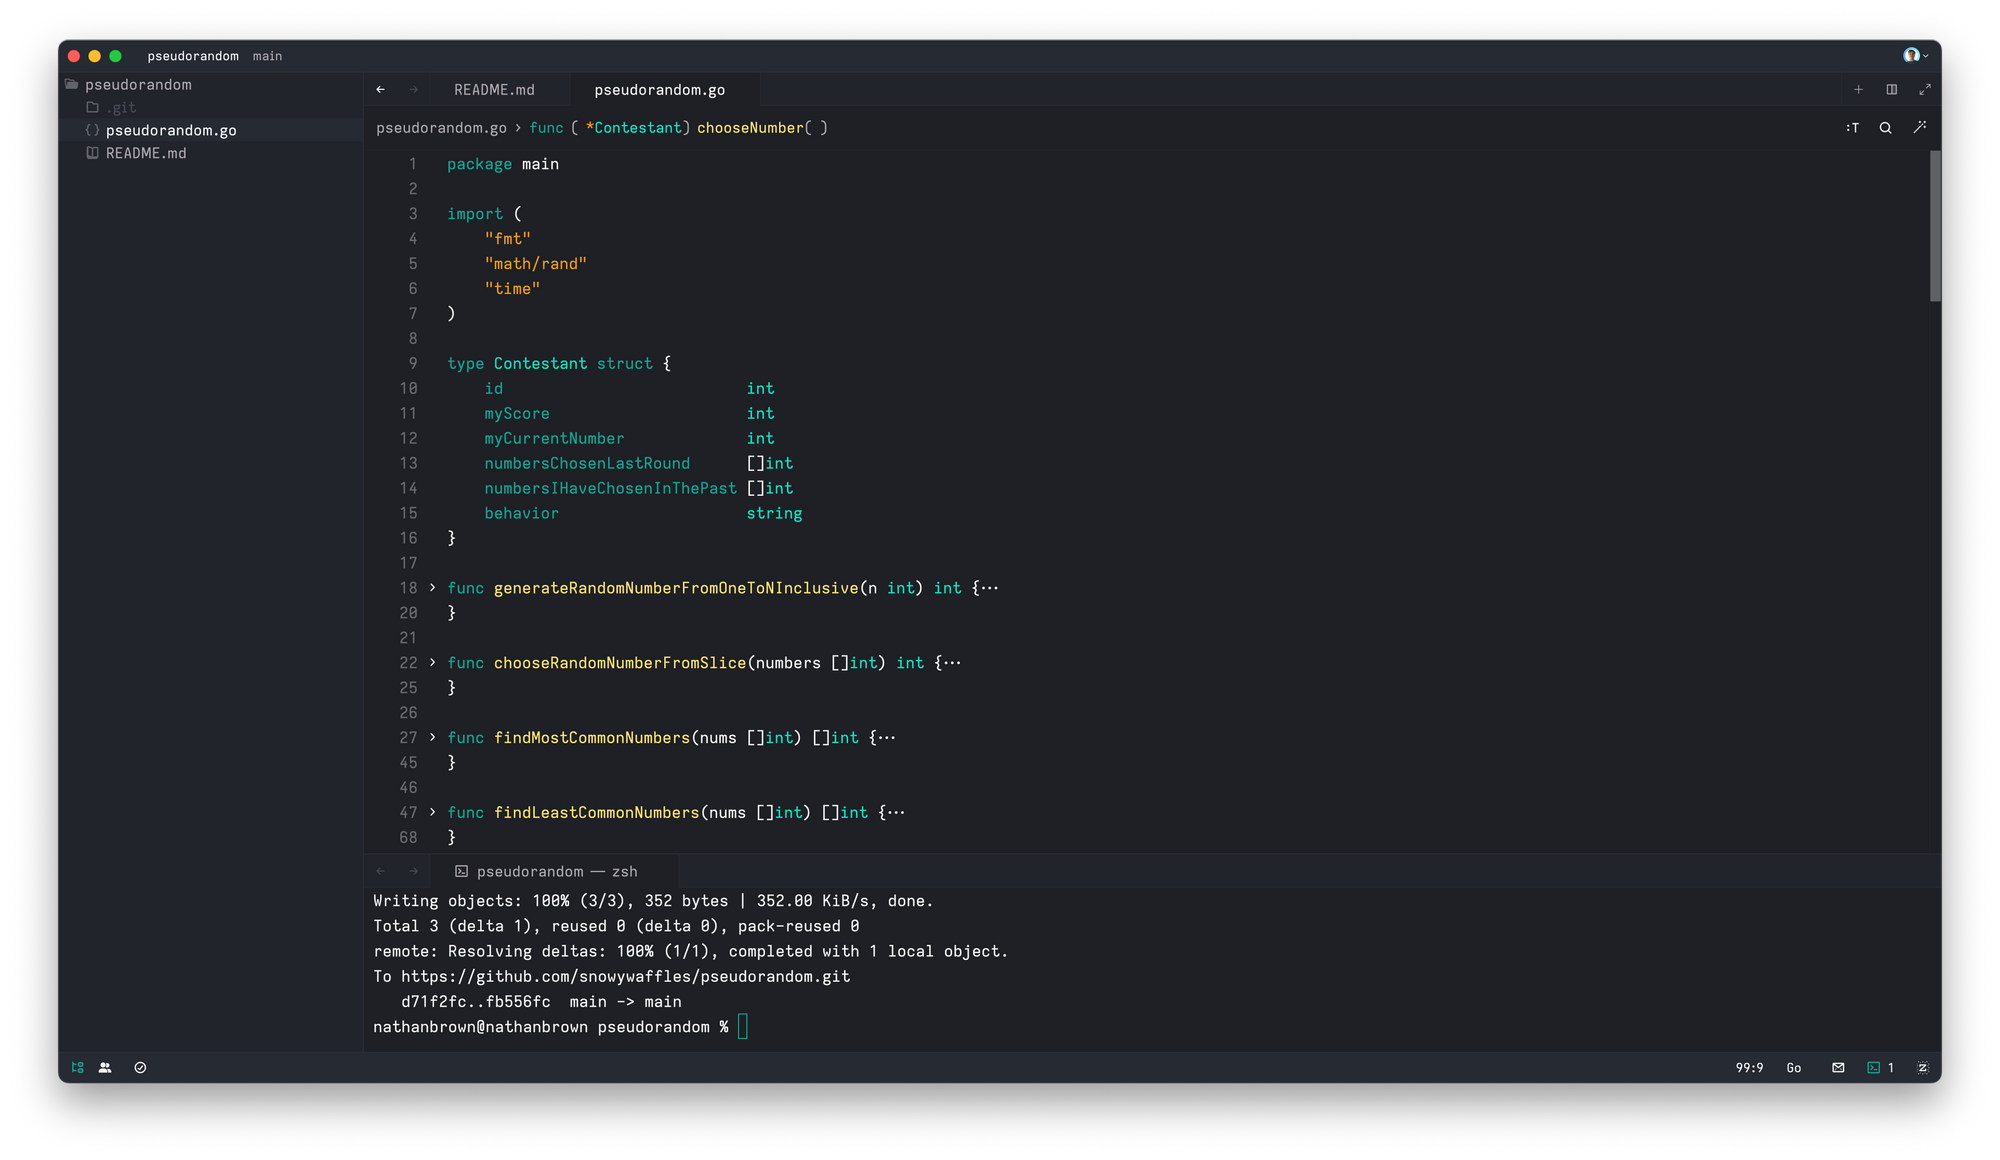The image size is (2000, 1160).
Task: Expand folded chooseRandomNumberFromSlice via chevron
Action: click(433, 663)
